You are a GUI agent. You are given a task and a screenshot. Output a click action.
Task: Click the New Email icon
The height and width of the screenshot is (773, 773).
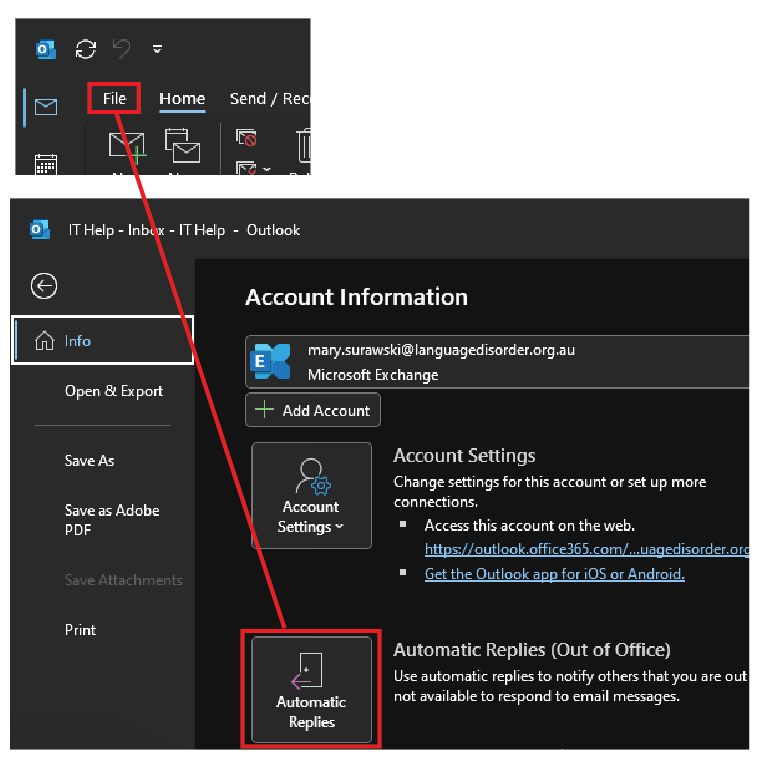click(127, 150)
